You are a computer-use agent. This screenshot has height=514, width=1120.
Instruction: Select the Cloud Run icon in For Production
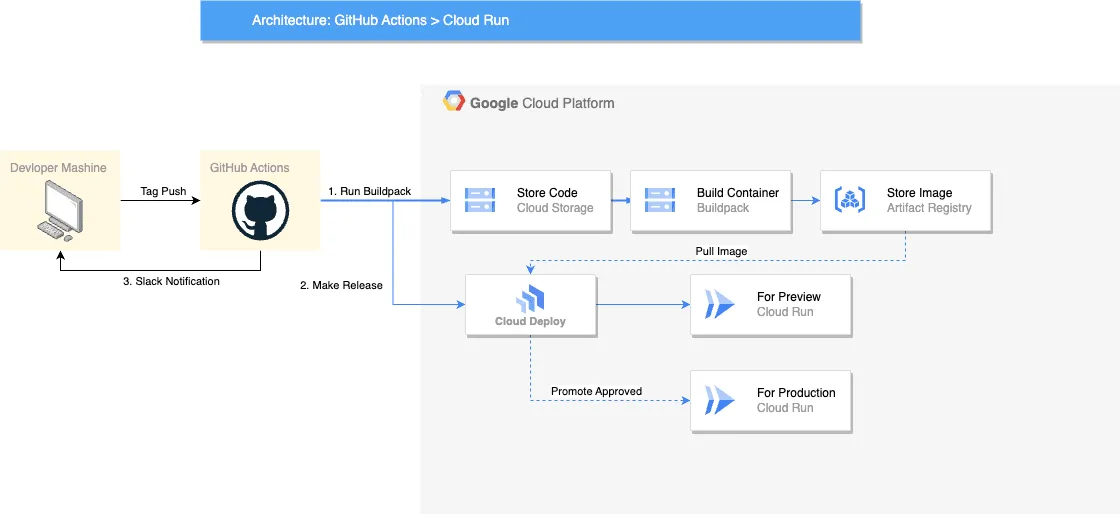pyautogui.click(x=719, y=400)
